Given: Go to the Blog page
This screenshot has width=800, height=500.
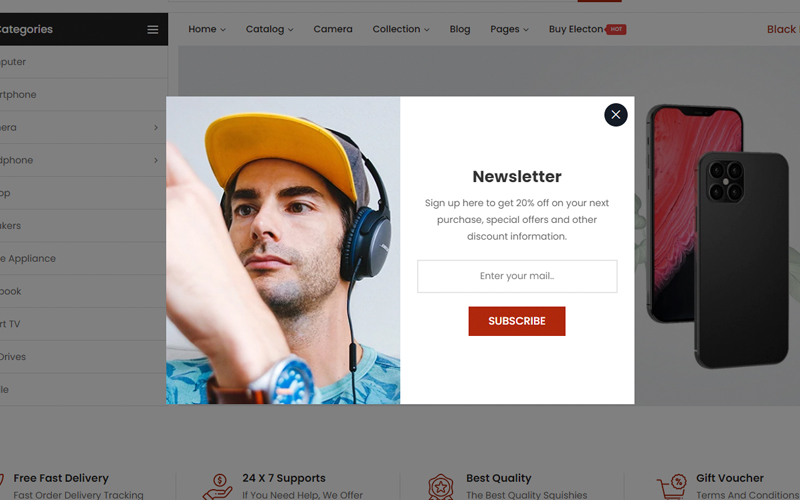Looking at the screenshot, I should 460,30.
